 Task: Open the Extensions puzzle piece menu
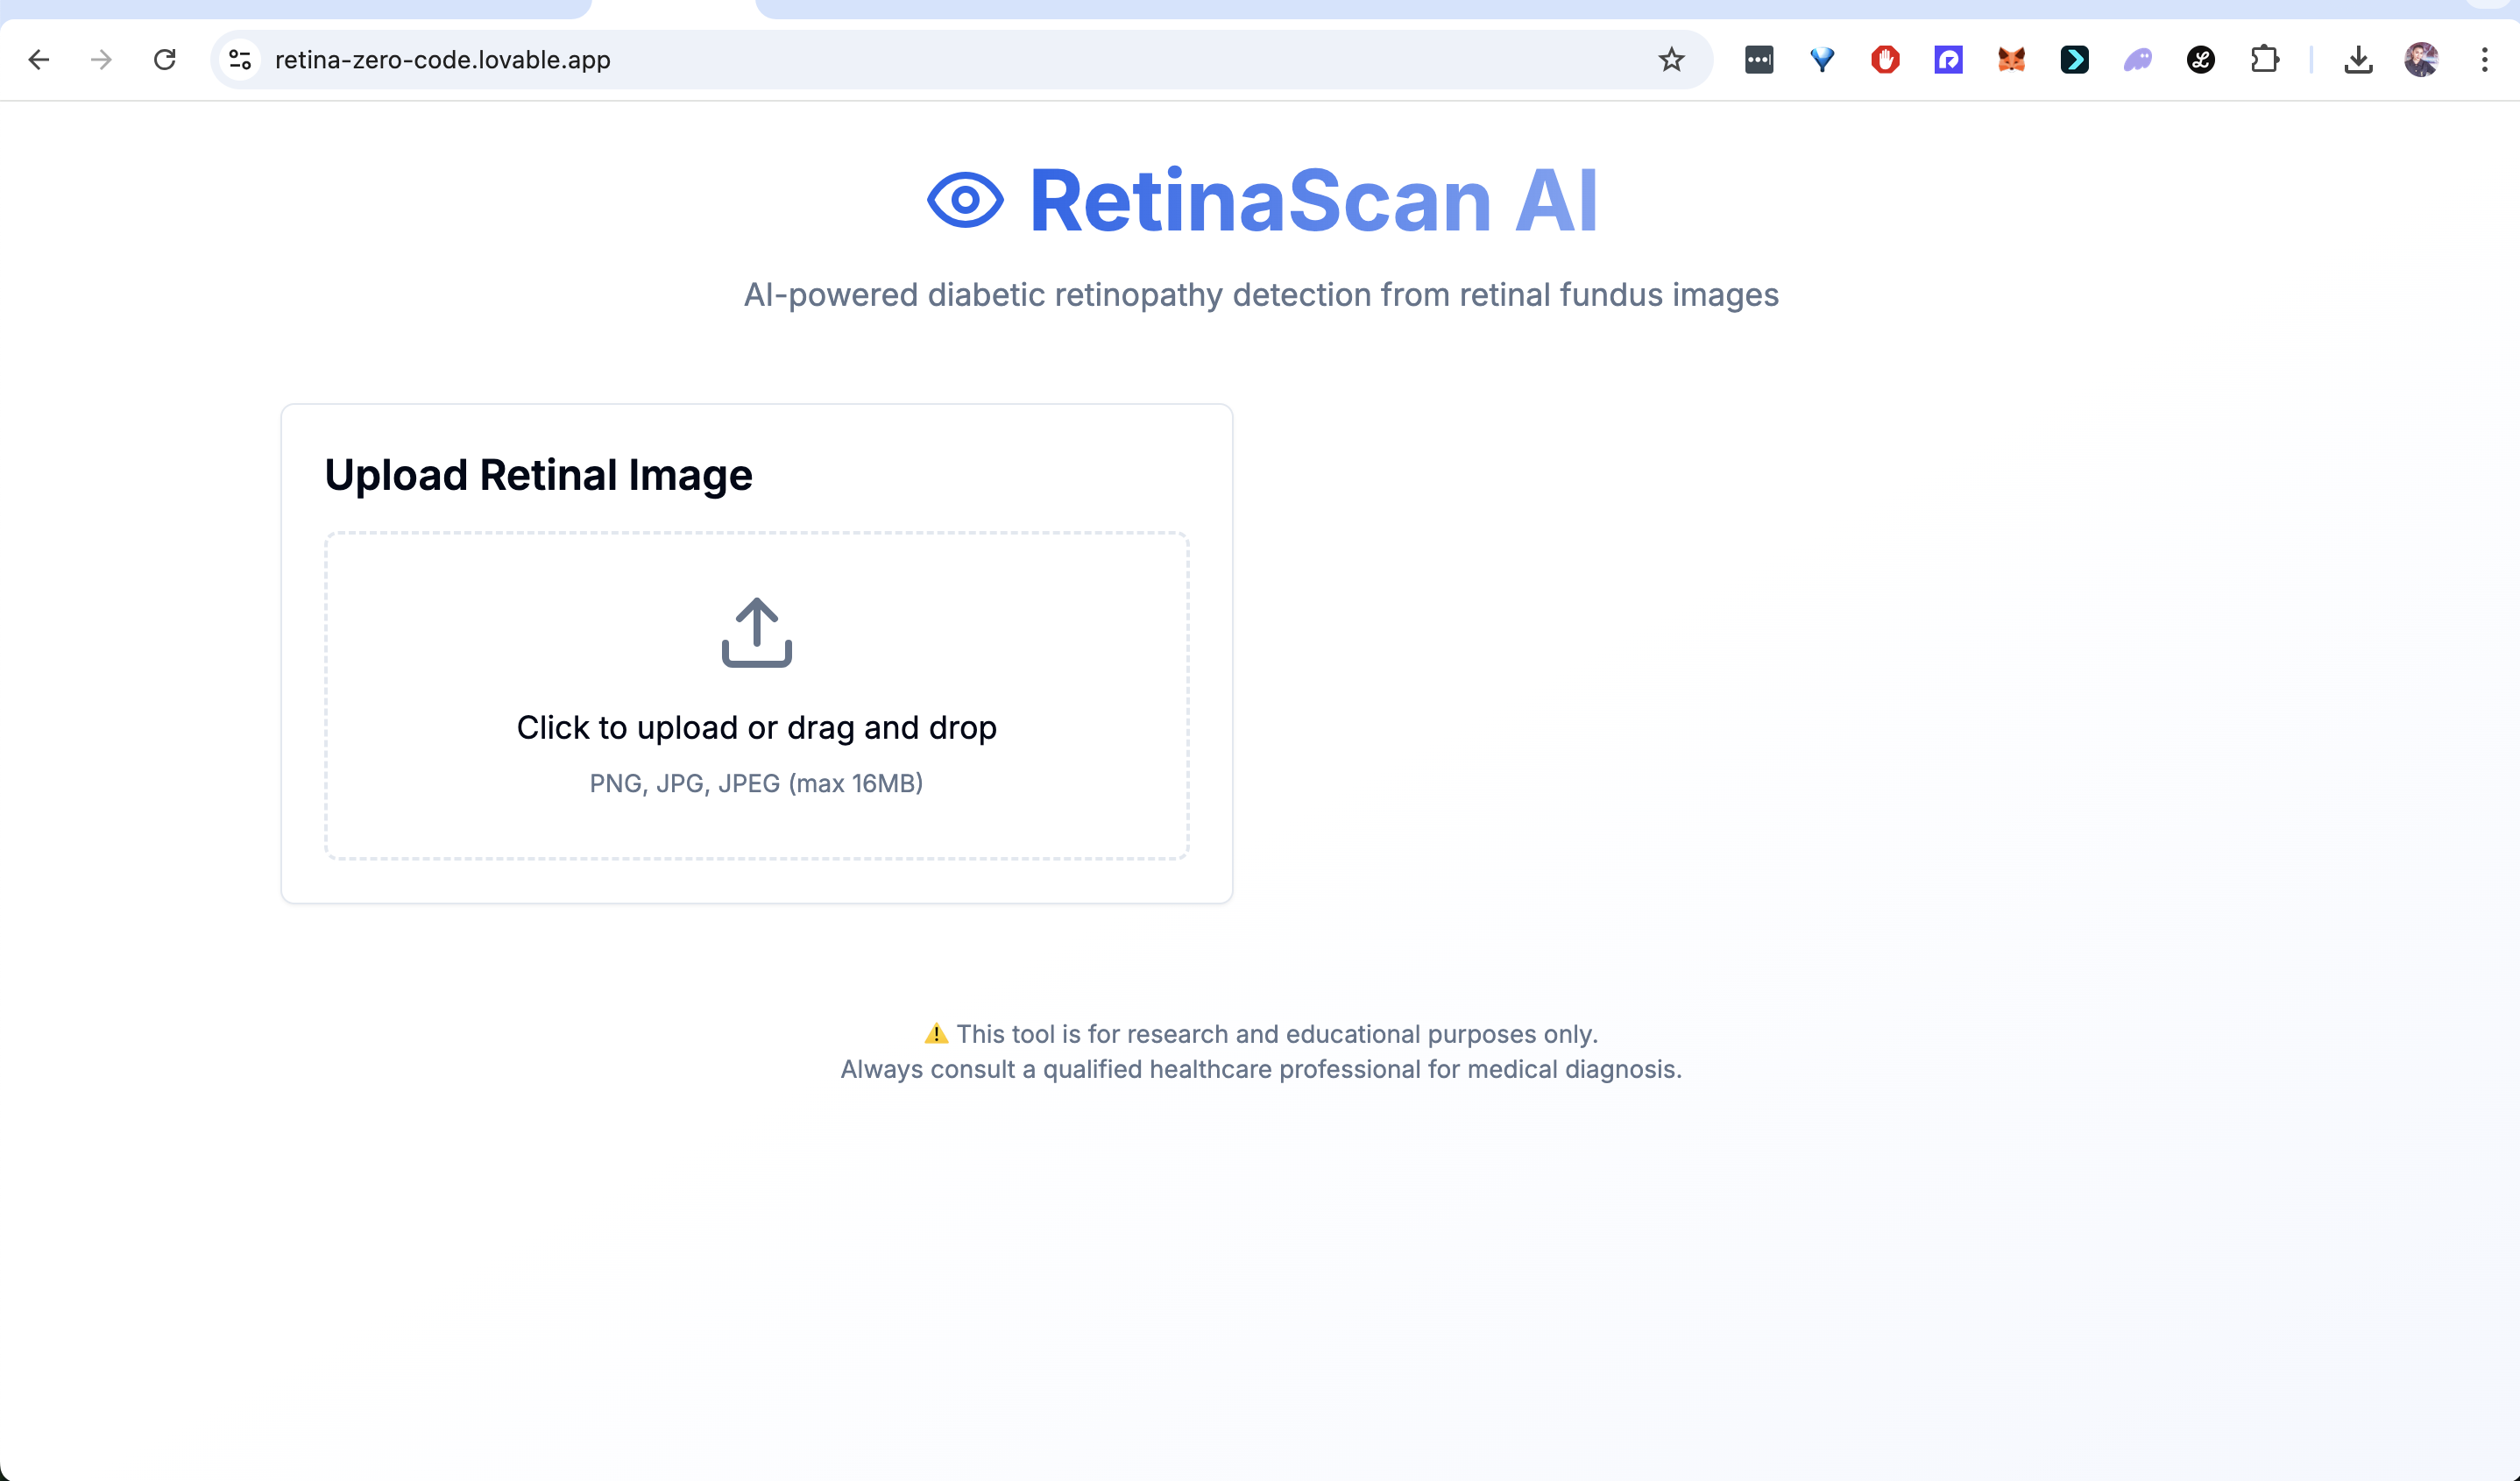coord(2264,60)
